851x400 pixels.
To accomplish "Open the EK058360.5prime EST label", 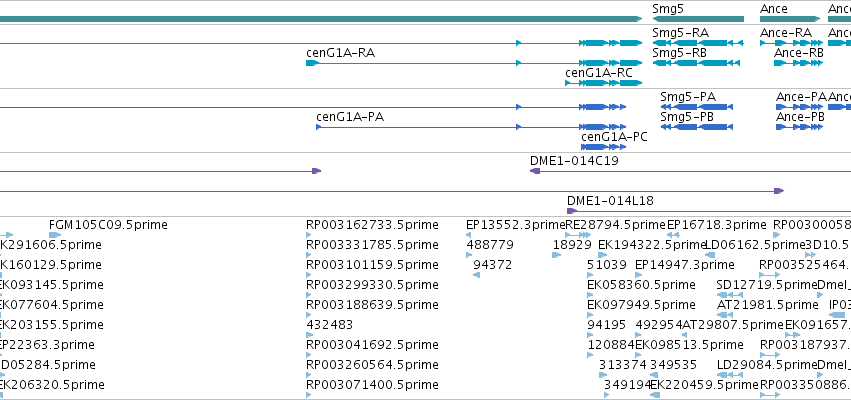I will tap(642, 285).
